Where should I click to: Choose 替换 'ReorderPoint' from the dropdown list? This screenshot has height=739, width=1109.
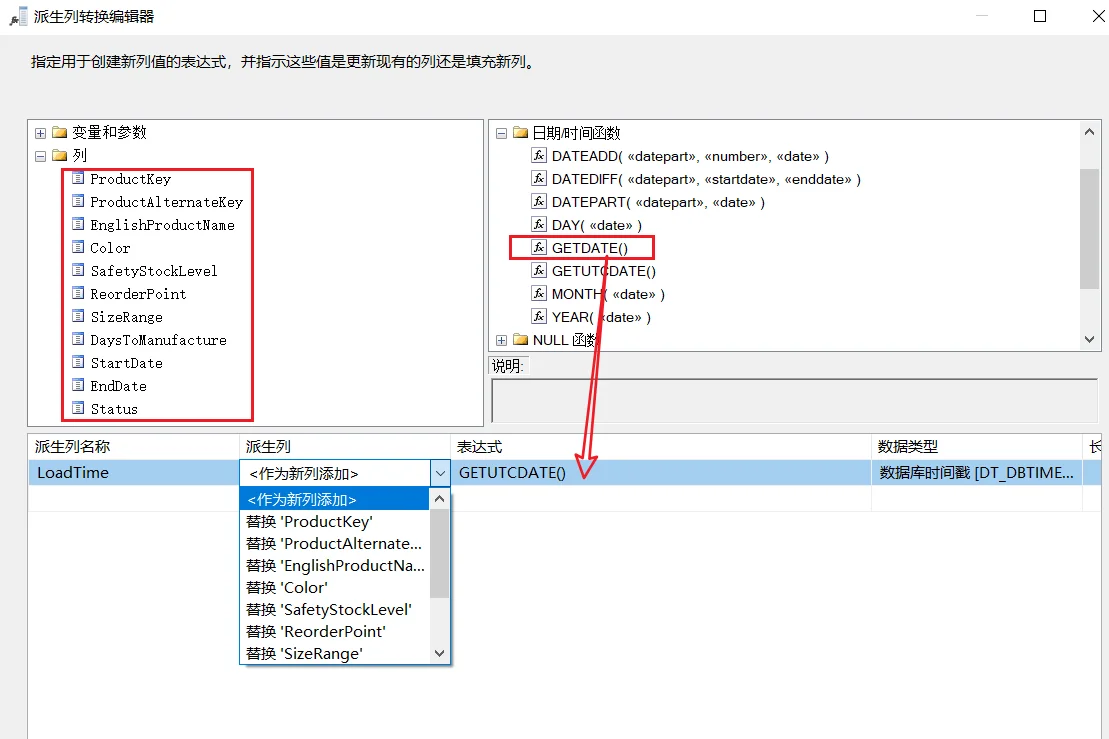pyautogui.click(x=335, y=632)
